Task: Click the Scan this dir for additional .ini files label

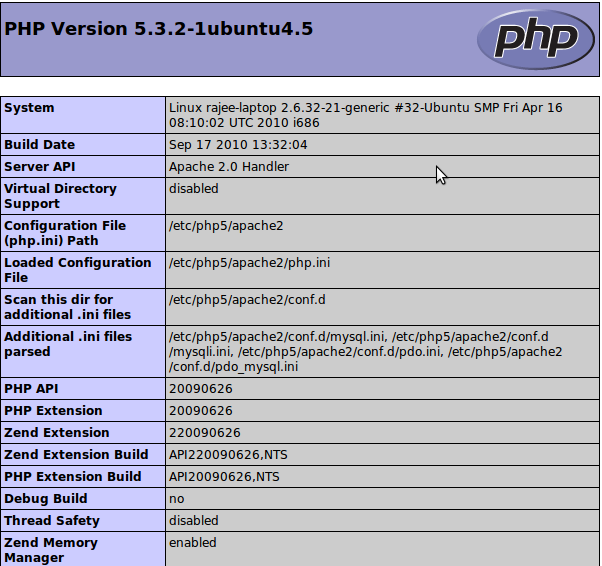Action: coord(68,307)
